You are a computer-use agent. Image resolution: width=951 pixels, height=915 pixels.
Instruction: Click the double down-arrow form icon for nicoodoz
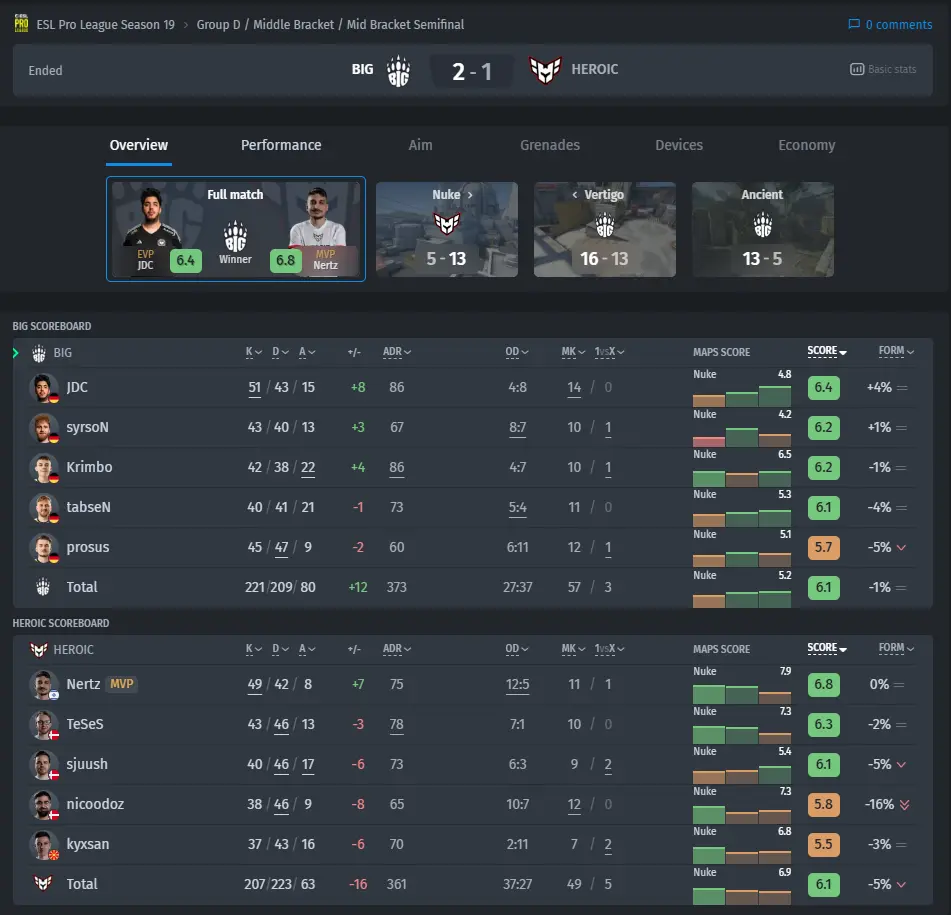click(x=904, y=805)
